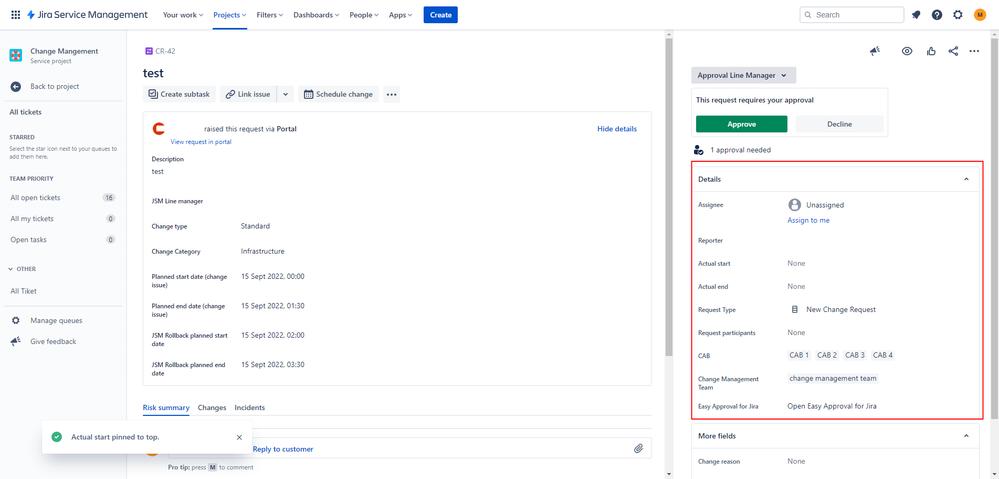The height and width of the screenshot is (479, 999).
Task: Click the Back to project arrow icon
Action: click(16, 87)
